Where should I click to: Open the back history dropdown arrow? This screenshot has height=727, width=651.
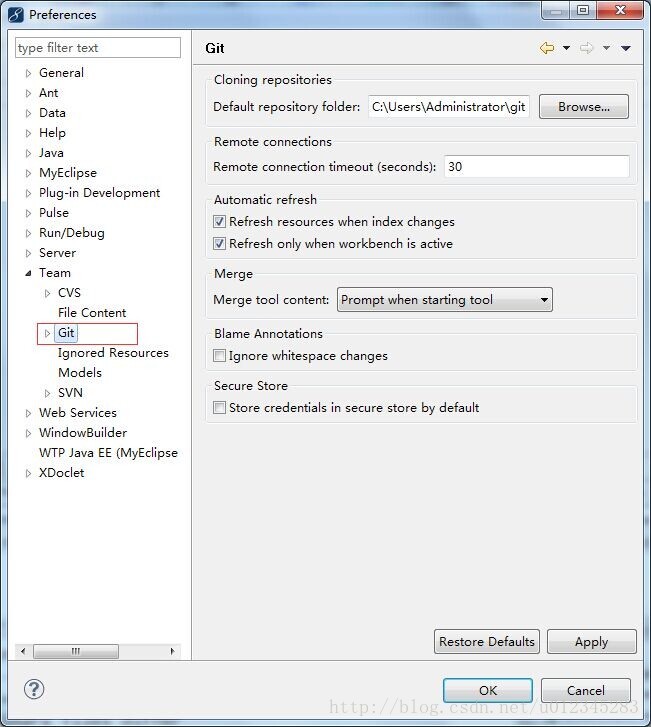click(566, 48)
